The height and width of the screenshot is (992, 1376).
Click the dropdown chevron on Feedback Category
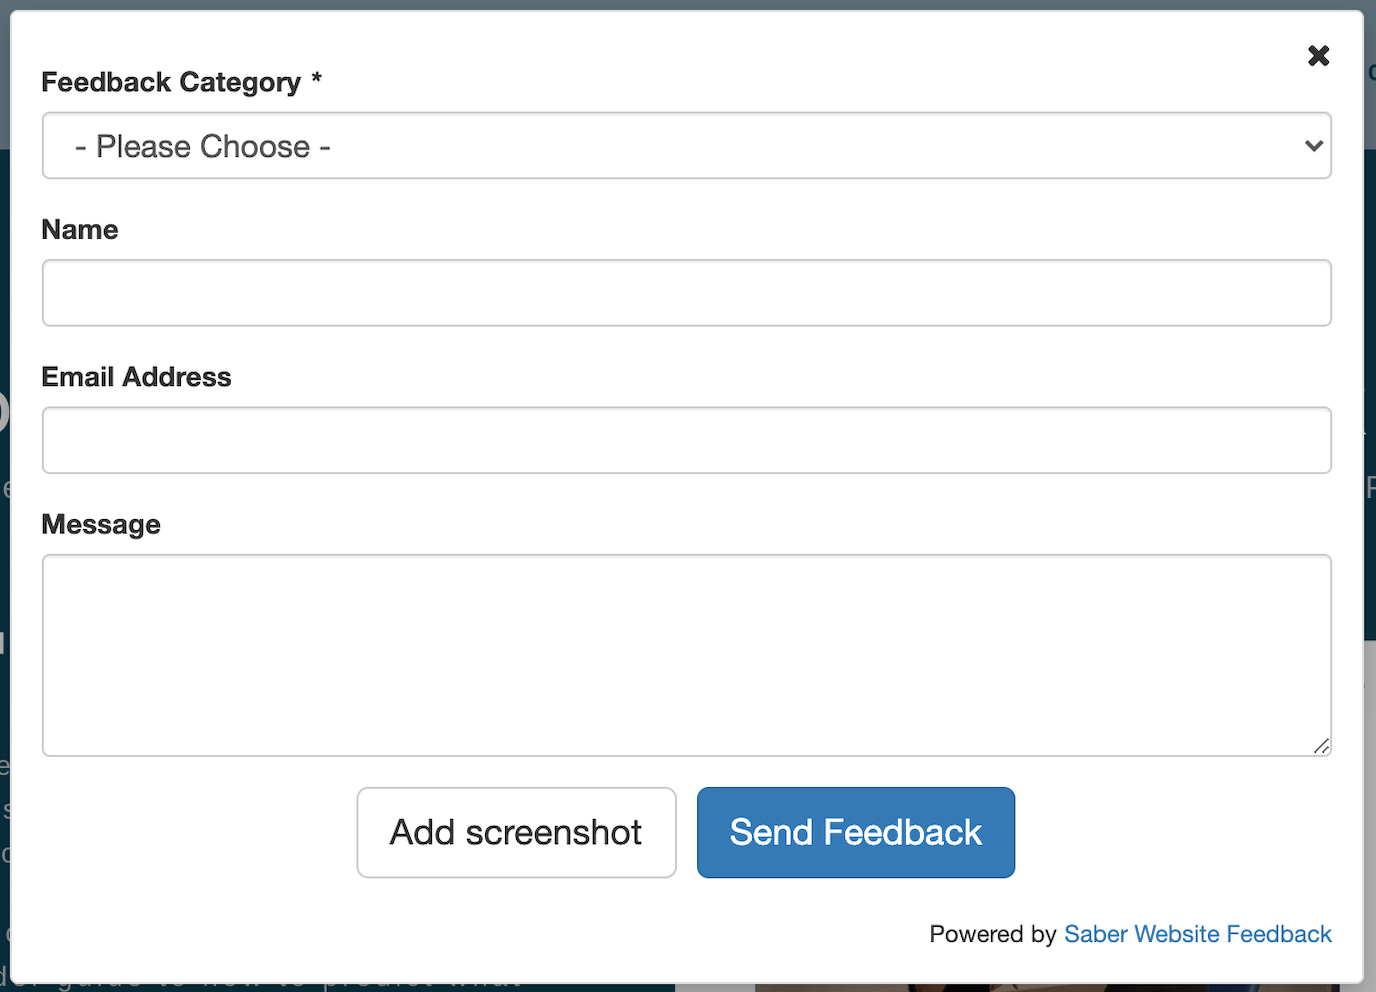1313,146
